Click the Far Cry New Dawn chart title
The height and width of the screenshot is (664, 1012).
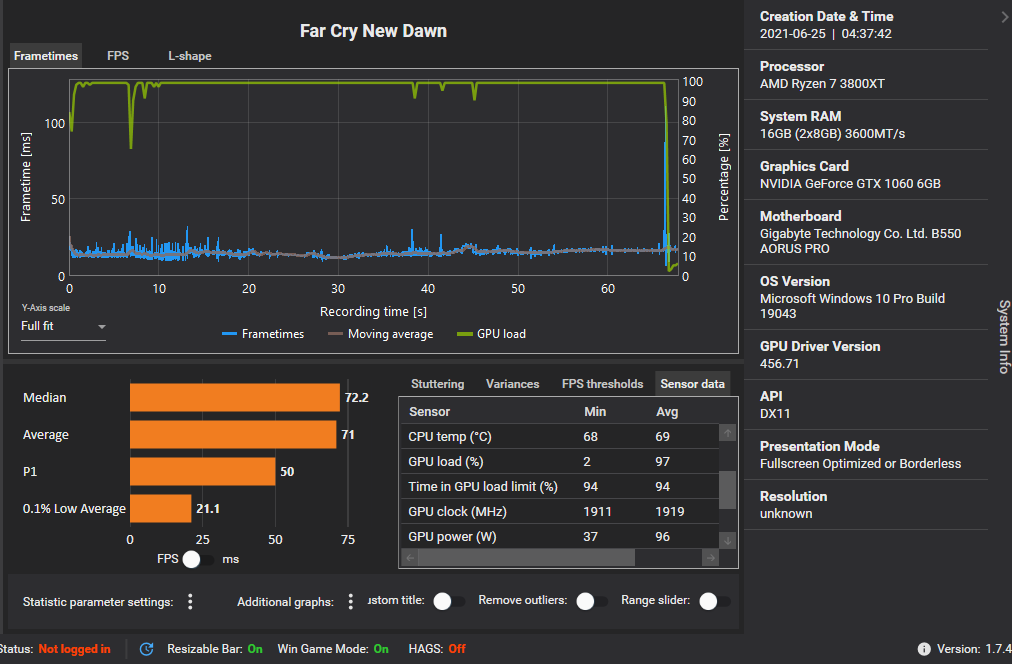(373, 31)
